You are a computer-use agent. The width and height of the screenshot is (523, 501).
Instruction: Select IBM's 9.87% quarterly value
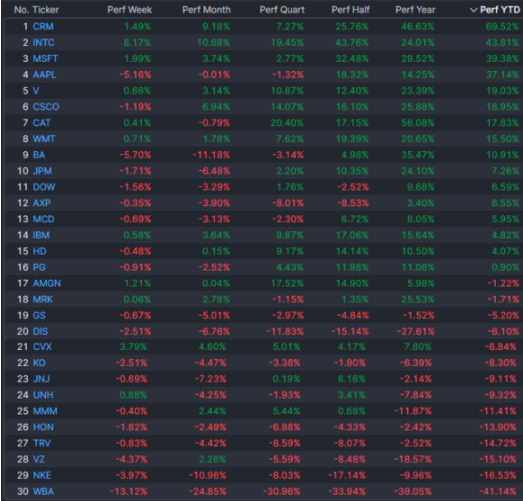[x=290, y=235]
